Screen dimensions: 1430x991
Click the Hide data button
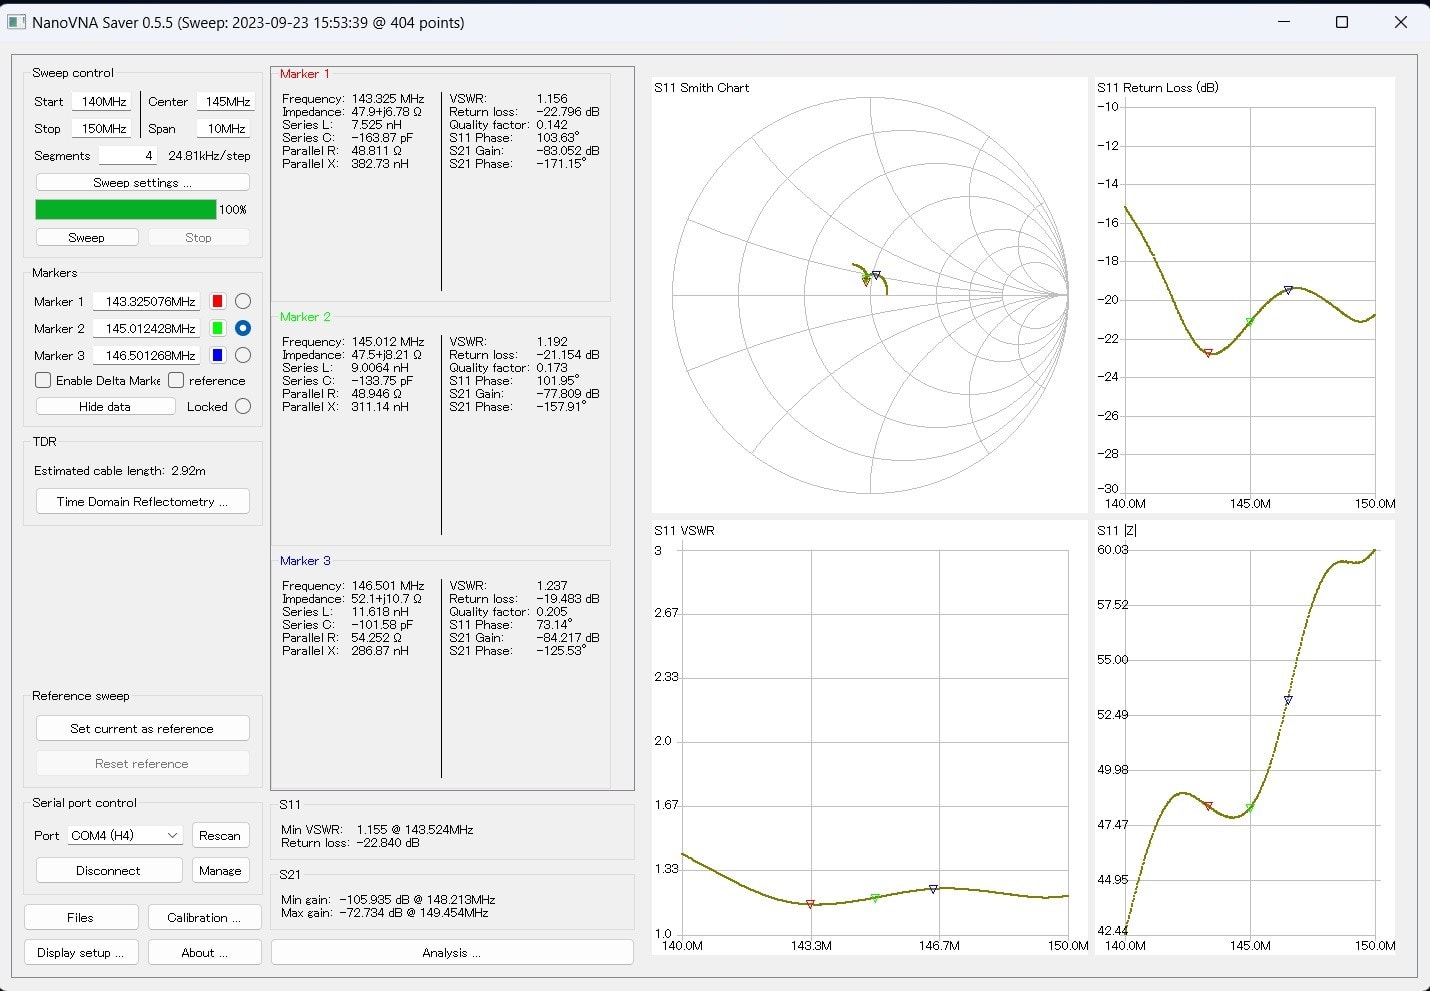pyautogui.click(x=106, y=406)
